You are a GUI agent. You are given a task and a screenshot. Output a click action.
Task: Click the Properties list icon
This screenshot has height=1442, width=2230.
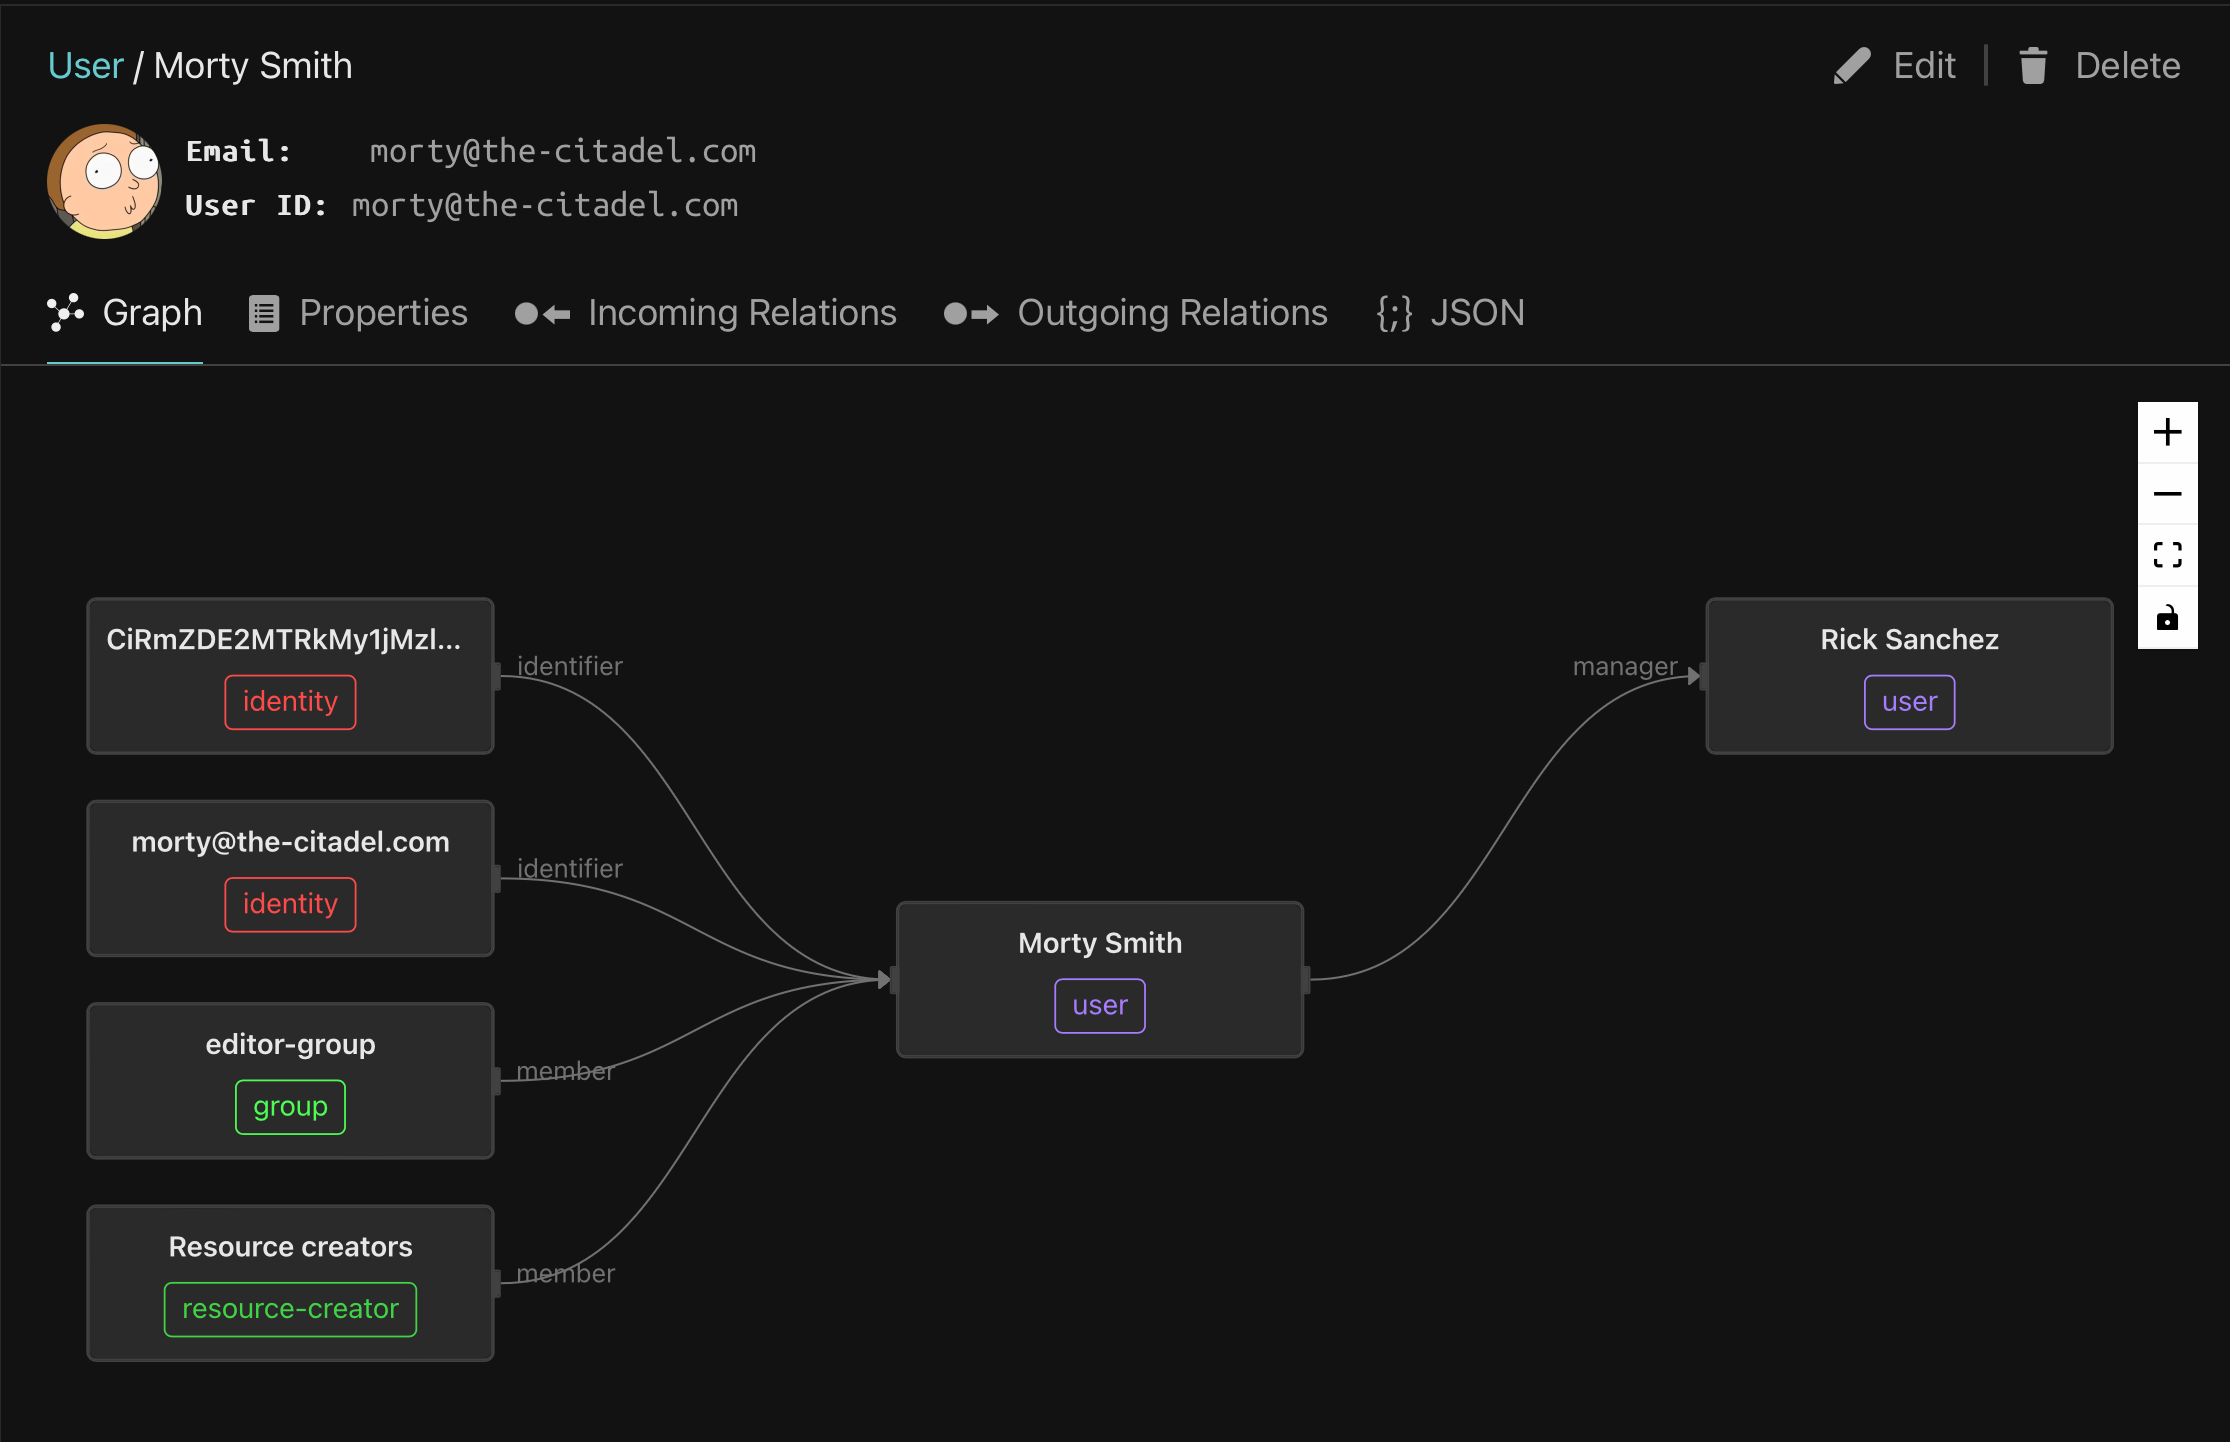click(x=264, y=313)
